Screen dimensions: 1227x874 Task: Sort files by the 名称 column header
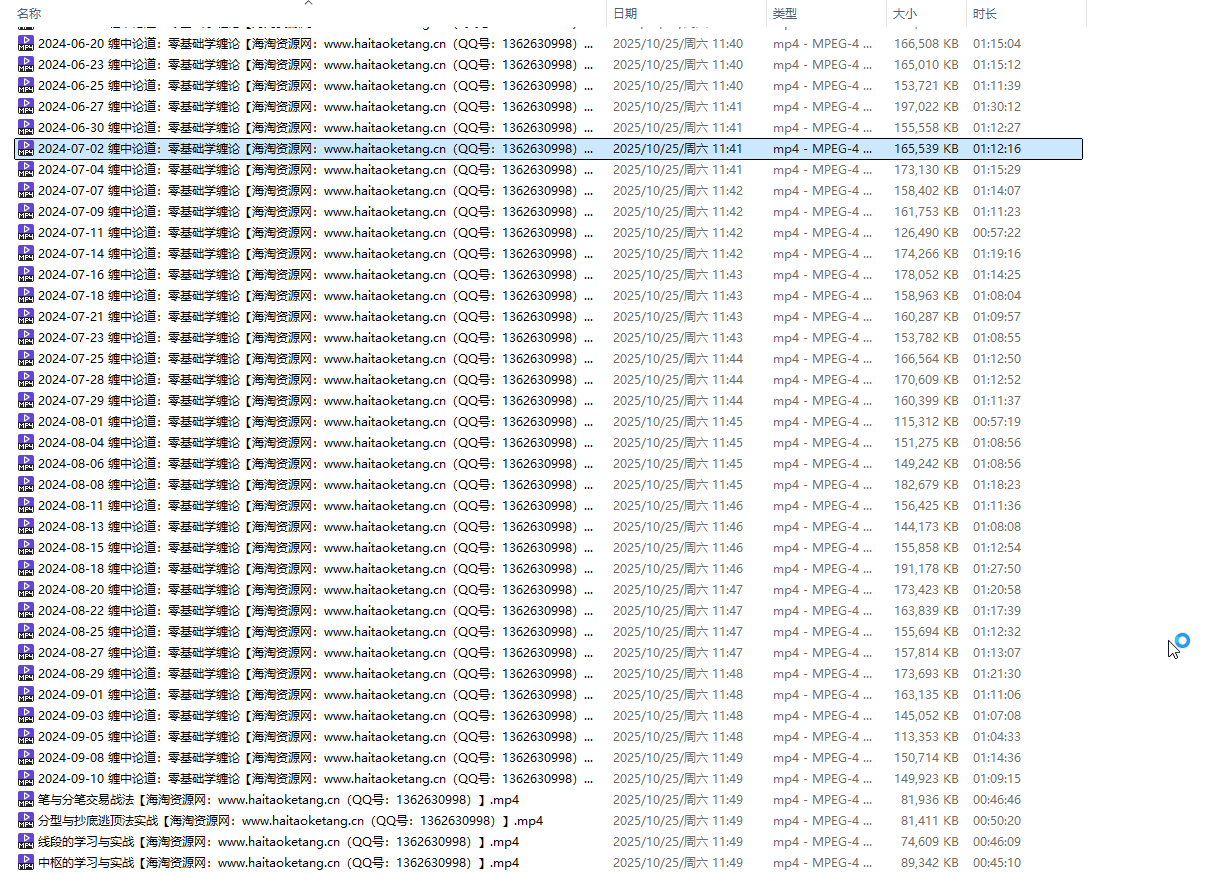coord(30,14)
